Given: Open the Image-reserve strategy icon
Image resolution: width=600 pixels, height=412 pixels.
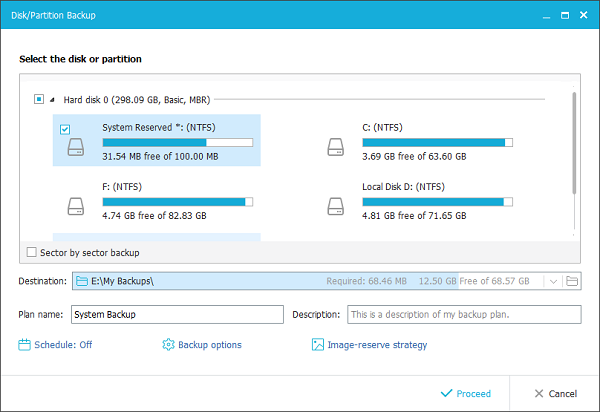Looking at the screenshot, I should pos(318,345).
